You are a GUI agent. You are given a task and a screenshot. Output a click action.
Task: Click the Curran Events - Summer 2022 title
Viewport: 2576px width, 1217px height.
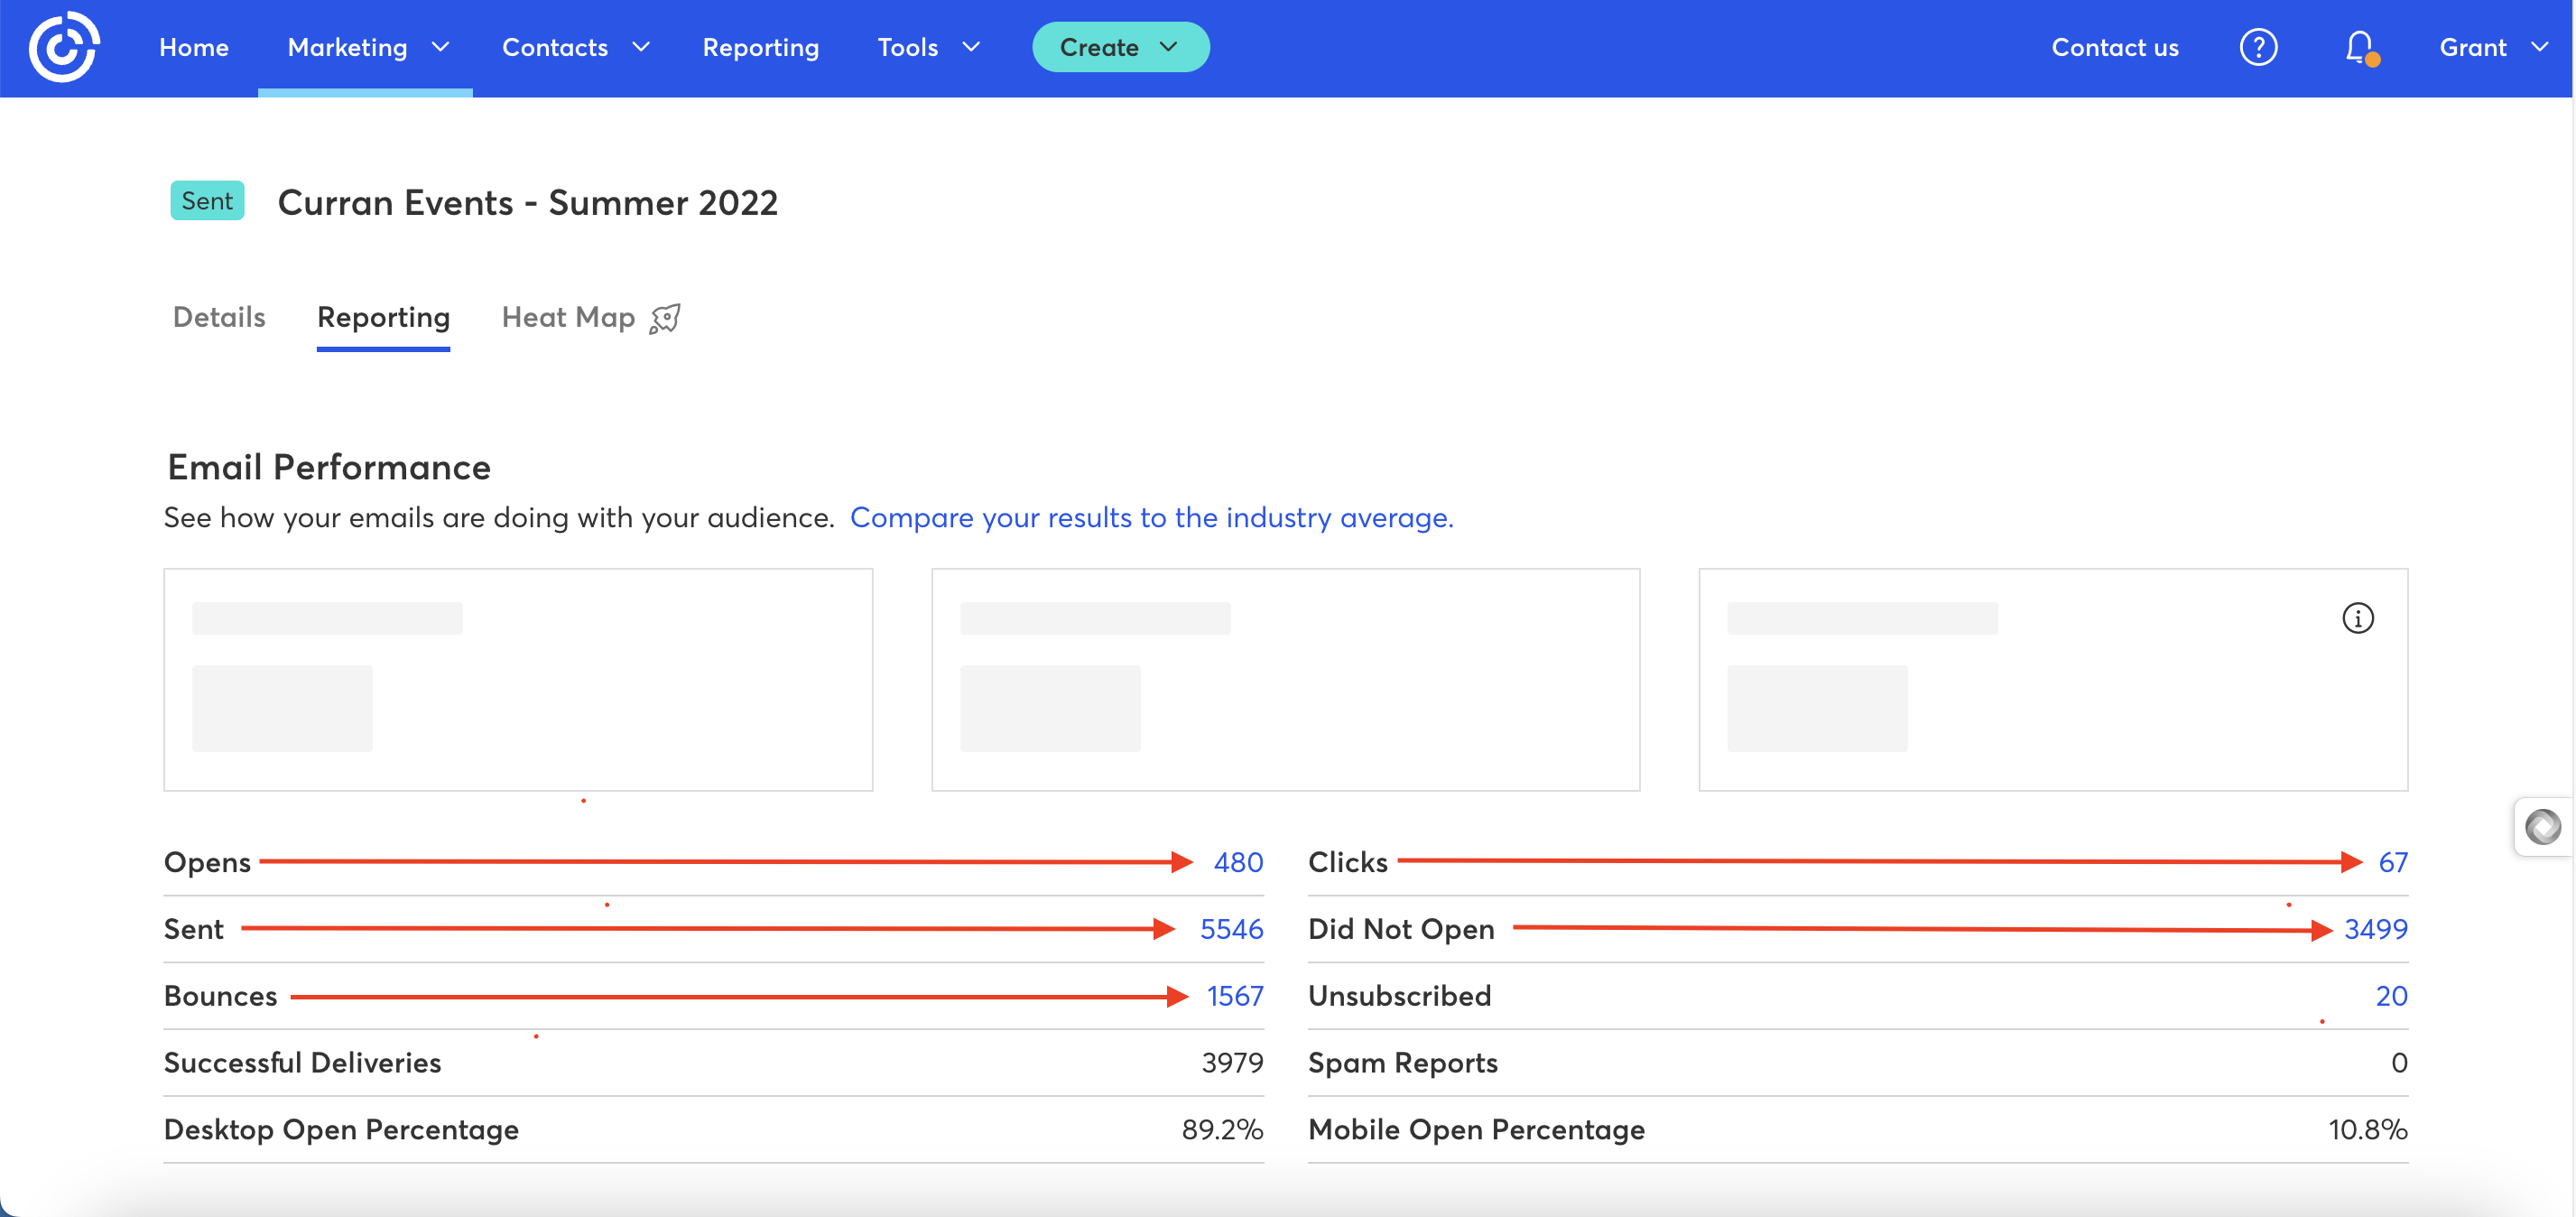click(x=527, y=203)
